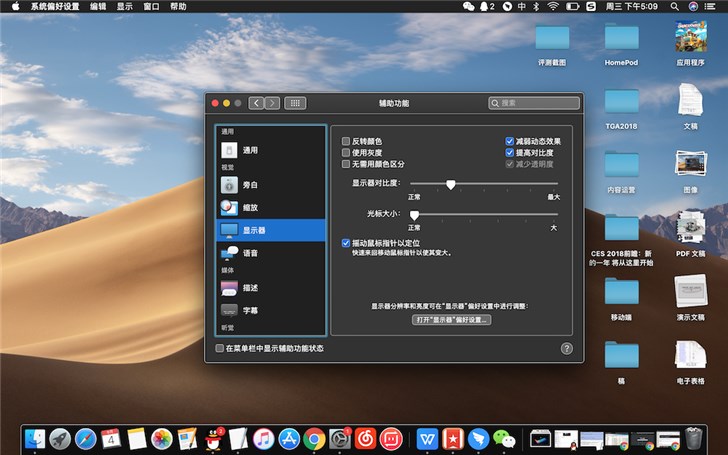Viewport: 728px width, 455px height.
Task: Open the 缩放 (Zoom) accessibility section
Action: (250, 208)
